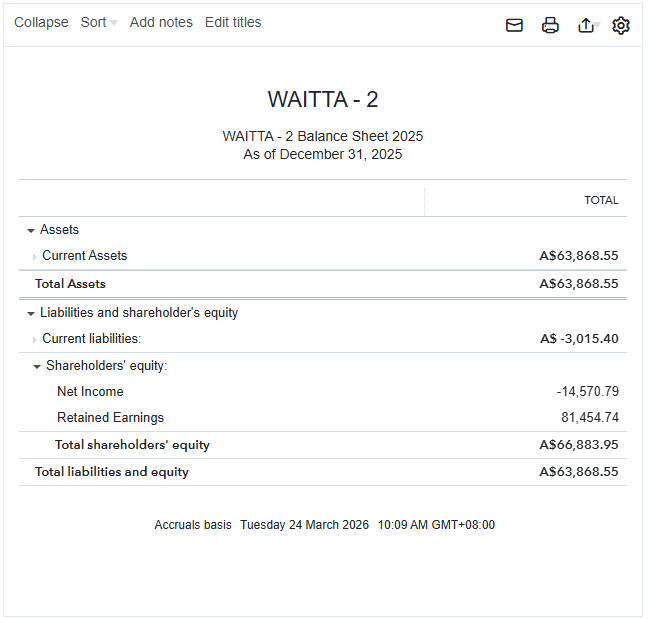Collapse the Assets section arrow

(x=31, y=230)
